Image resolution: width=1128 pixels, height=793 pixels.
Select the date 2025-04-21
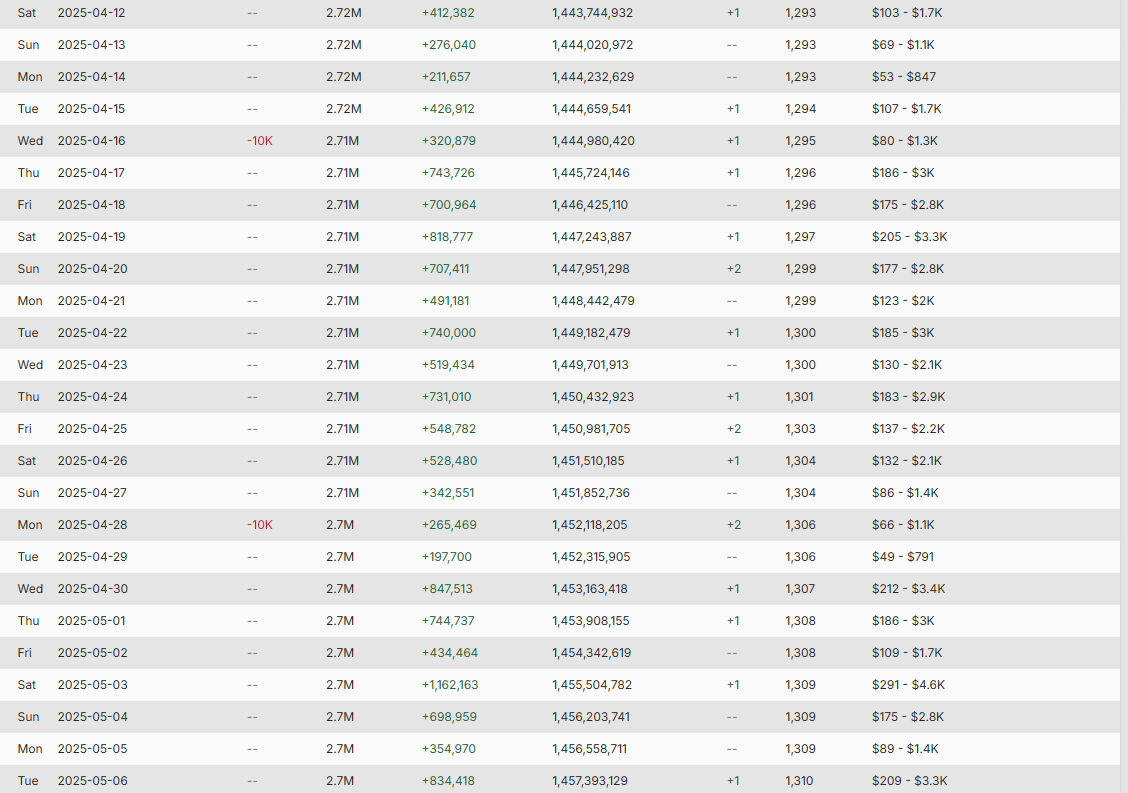pos(91,301)
